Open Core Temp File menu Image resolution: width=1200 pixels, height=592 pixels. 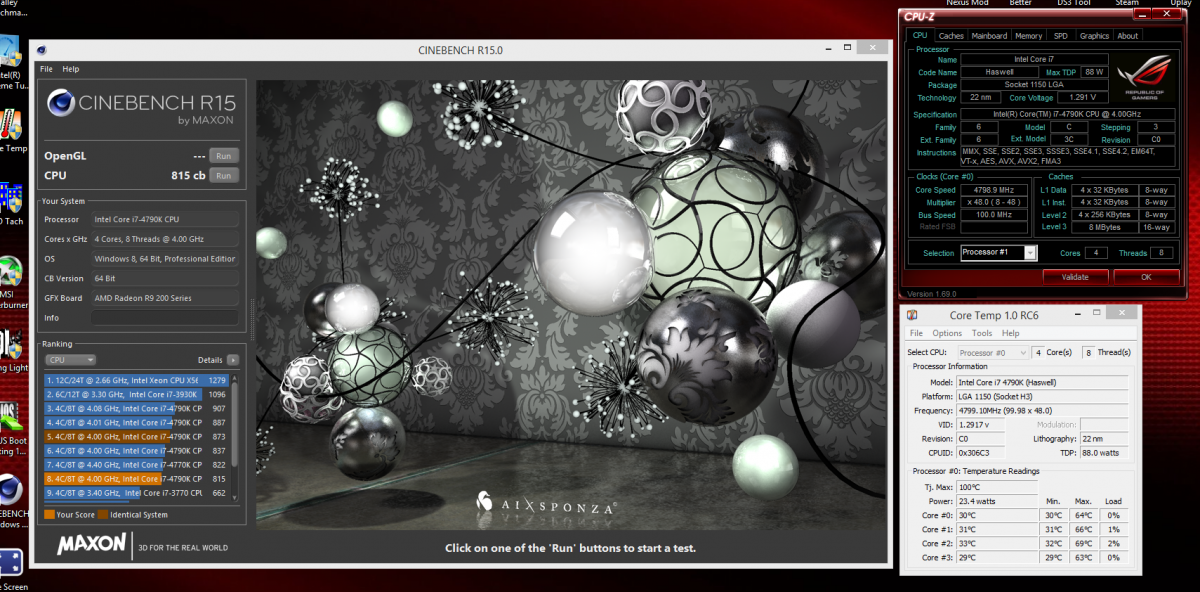(x=916, y=333)
